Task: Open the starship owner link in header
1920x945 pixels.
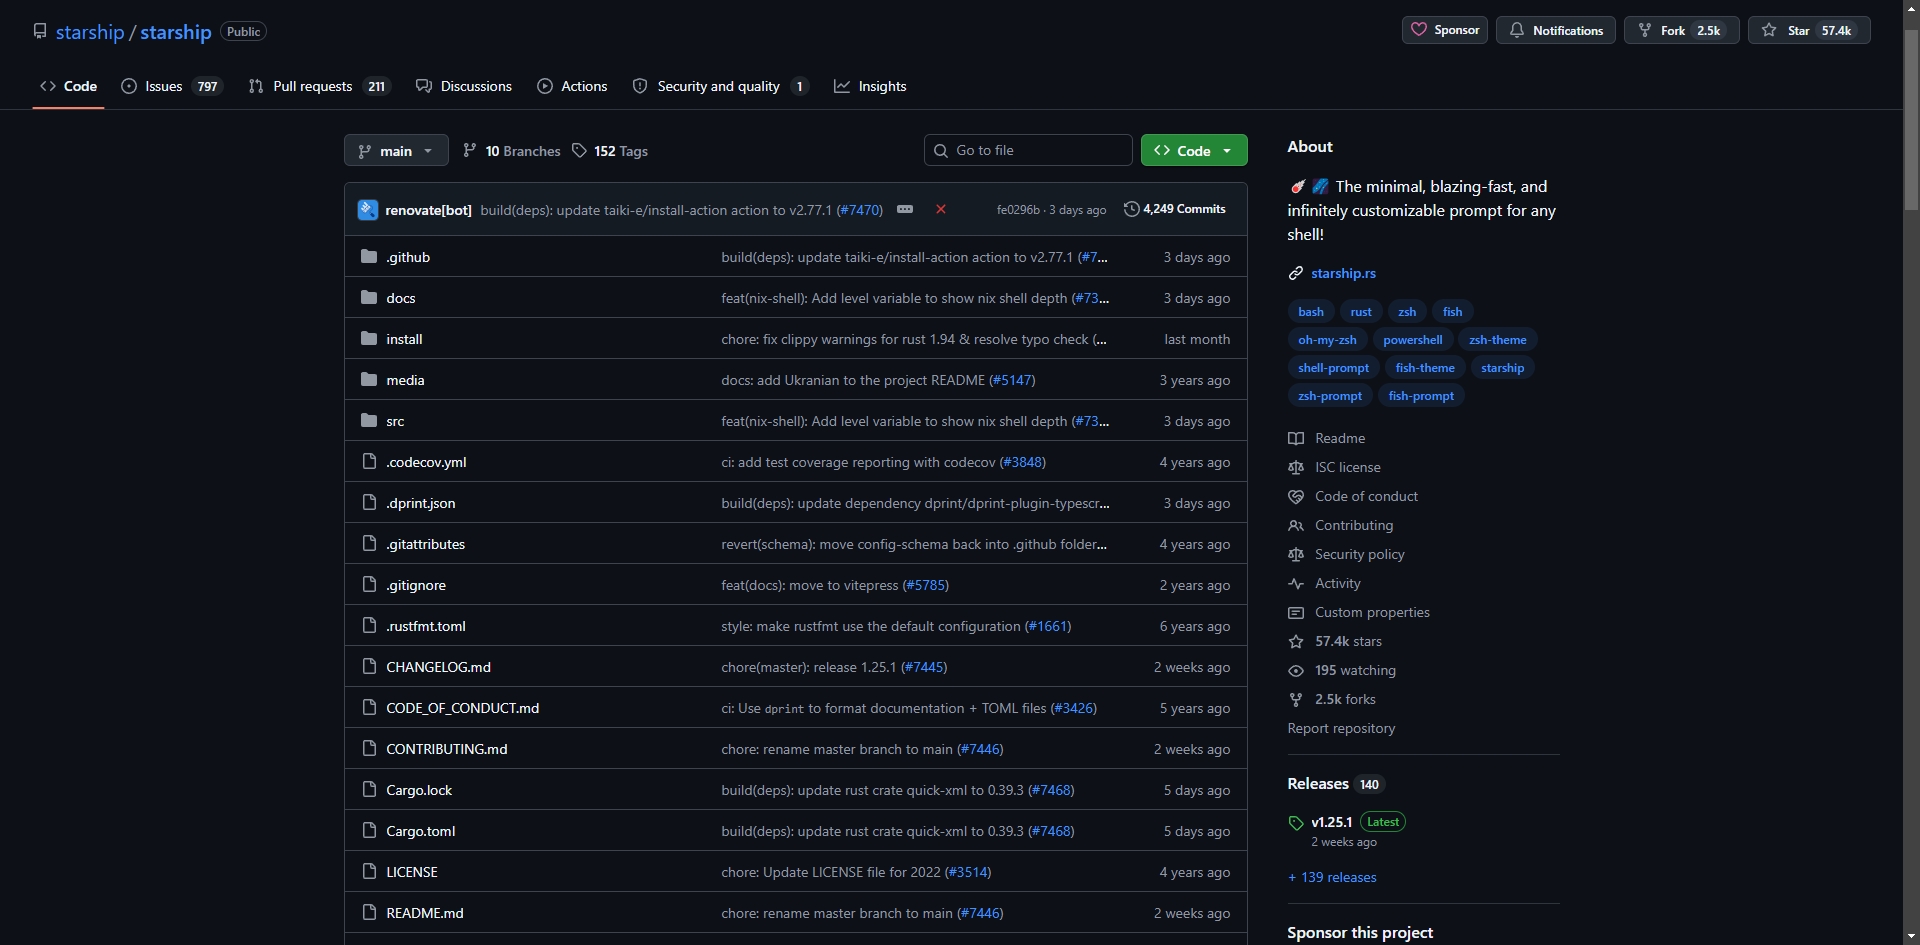Action: pos(90,32)
